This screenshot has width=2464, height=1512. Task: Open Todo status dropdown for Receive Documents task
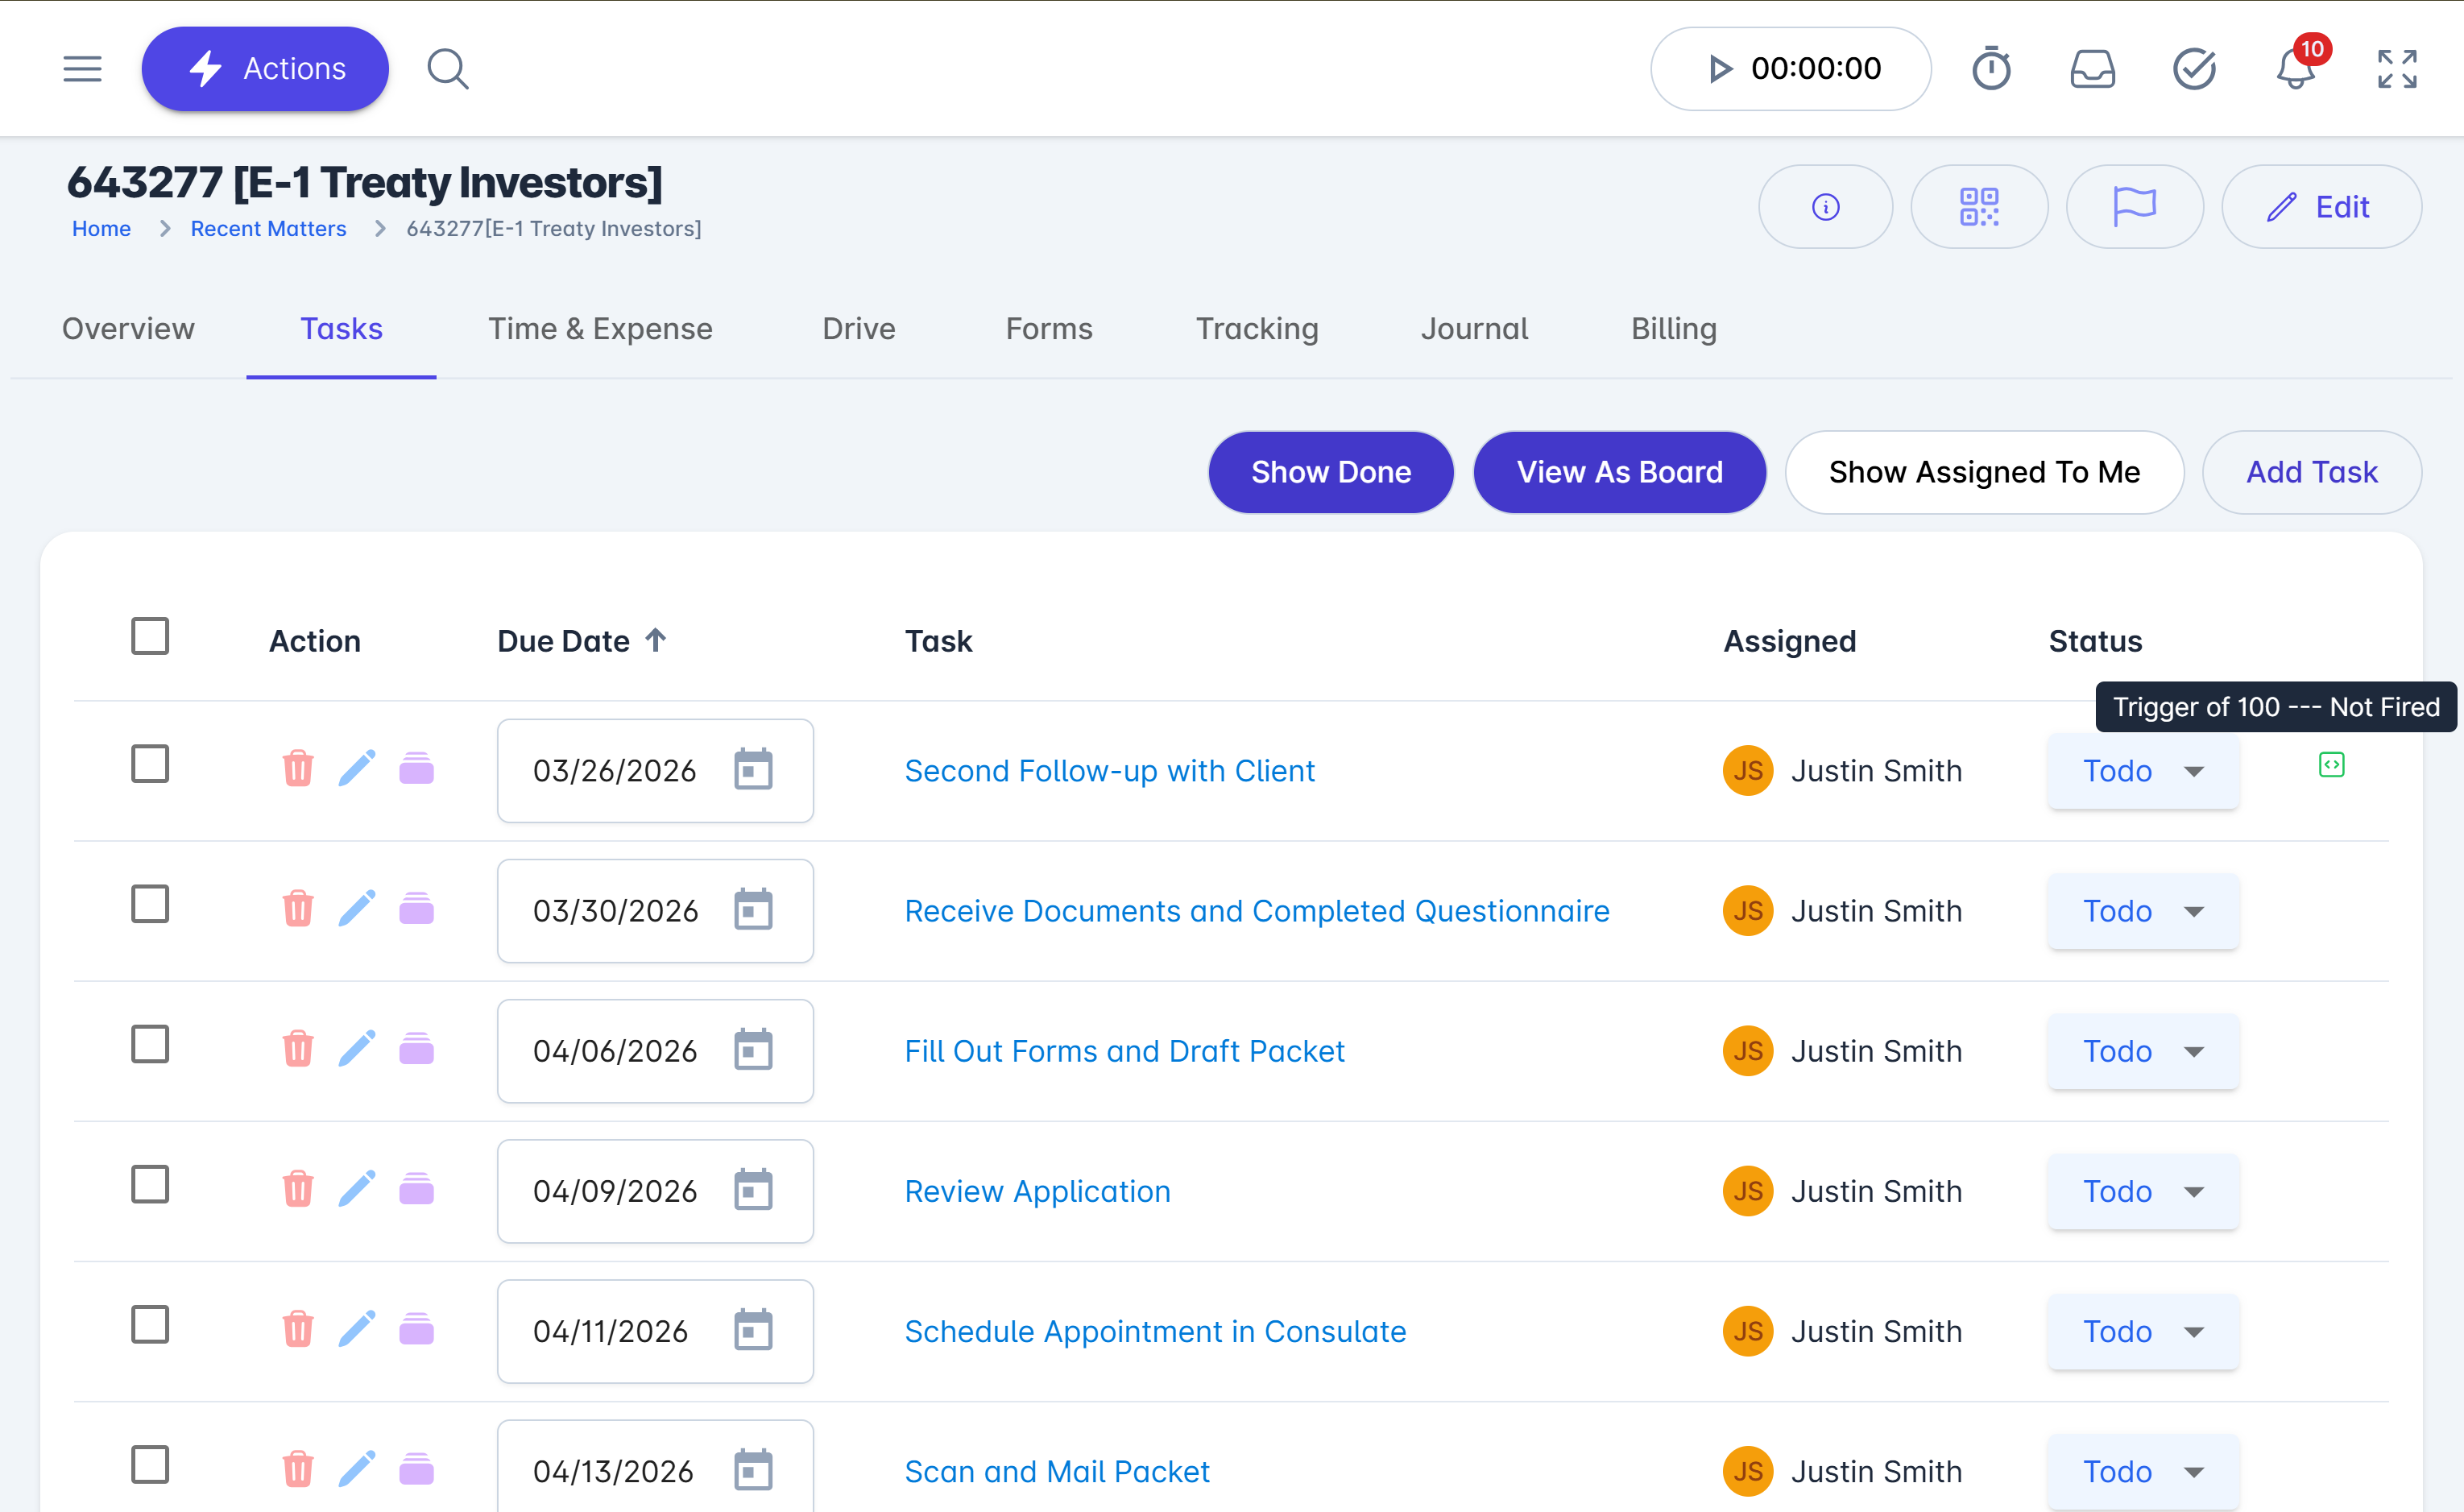pyautogui.click(x=2142, y=911)
